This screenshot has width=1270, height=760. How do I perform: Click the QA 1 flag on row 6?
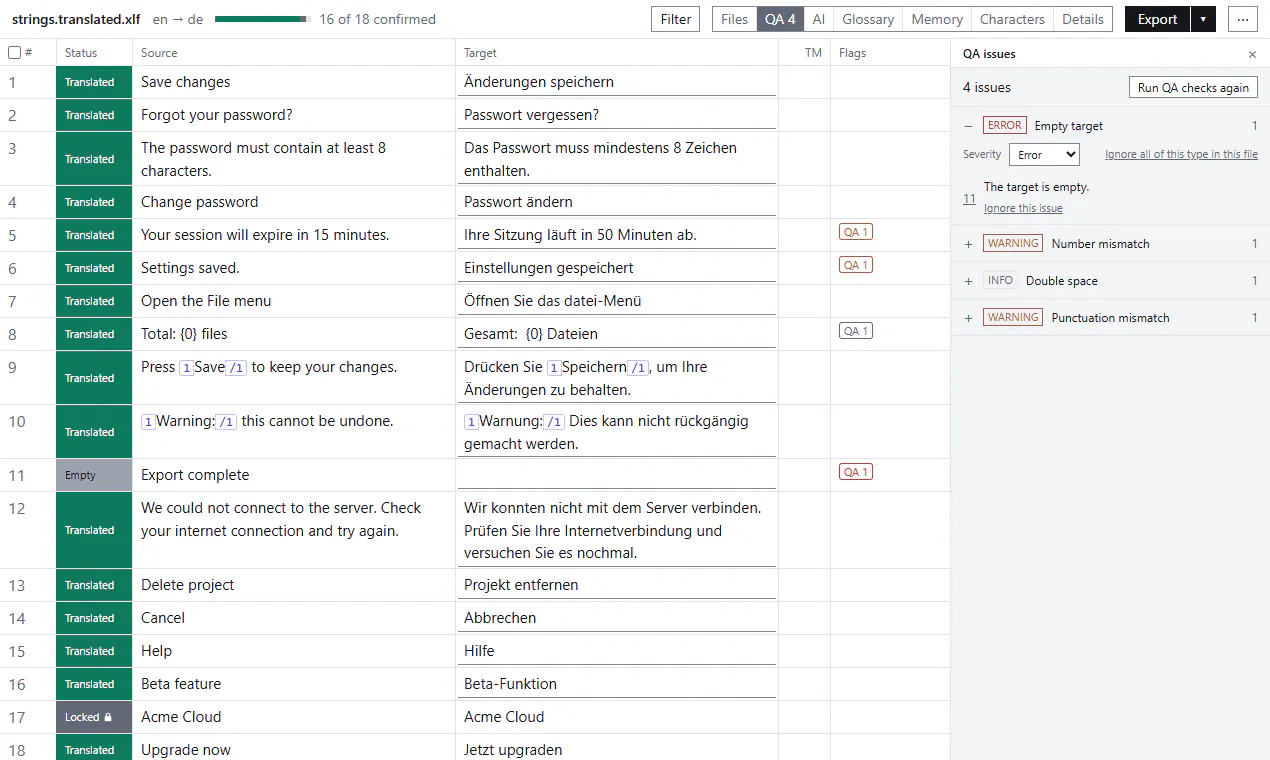856,265
